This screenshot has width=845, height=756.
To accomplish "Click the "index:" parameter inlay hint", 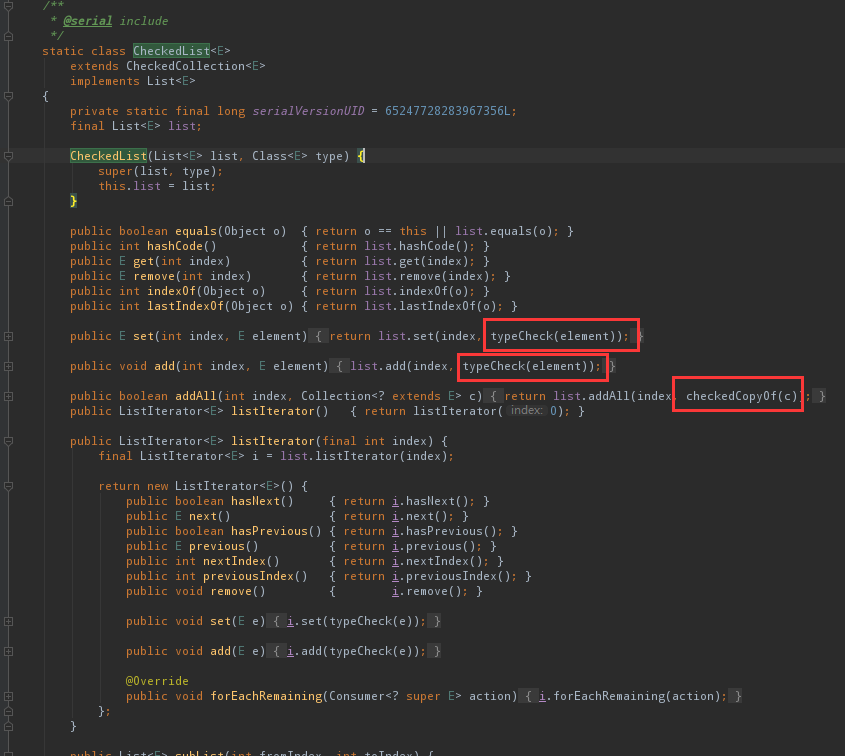I will pyautogui.click(x=526, y=411).
